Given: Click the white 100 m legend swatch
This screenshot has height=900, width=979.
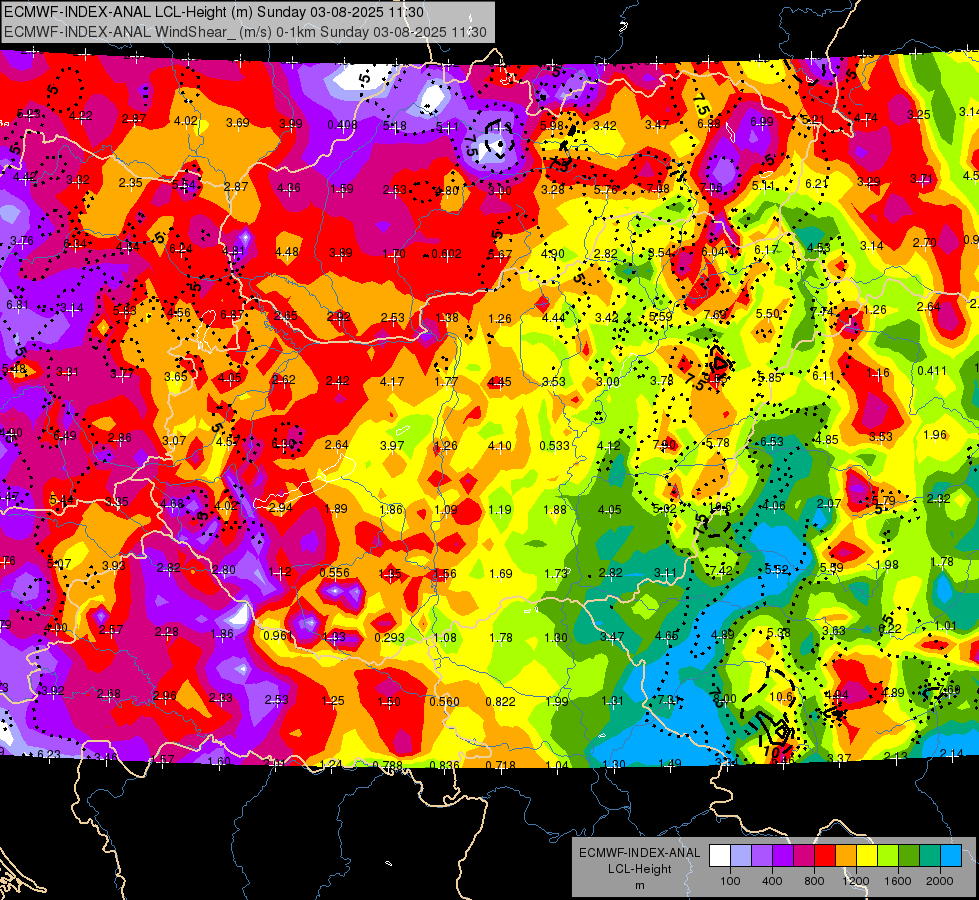Looking at the screenshot, I should coord(720,856).
